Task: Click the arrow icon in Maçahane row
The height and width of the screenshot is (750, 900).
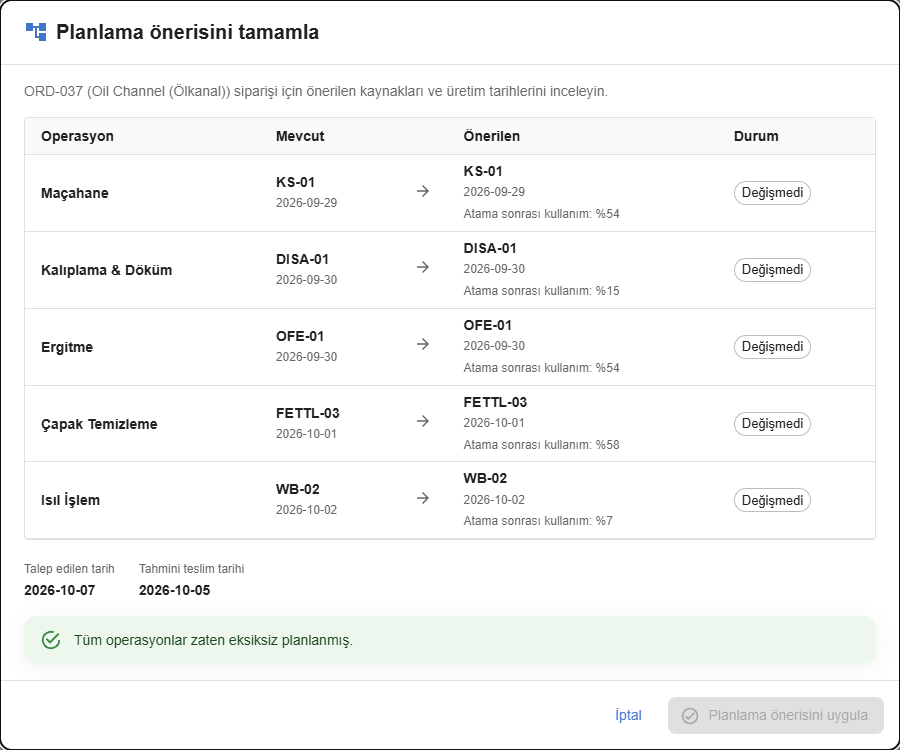Action: [x=423, y=191]
